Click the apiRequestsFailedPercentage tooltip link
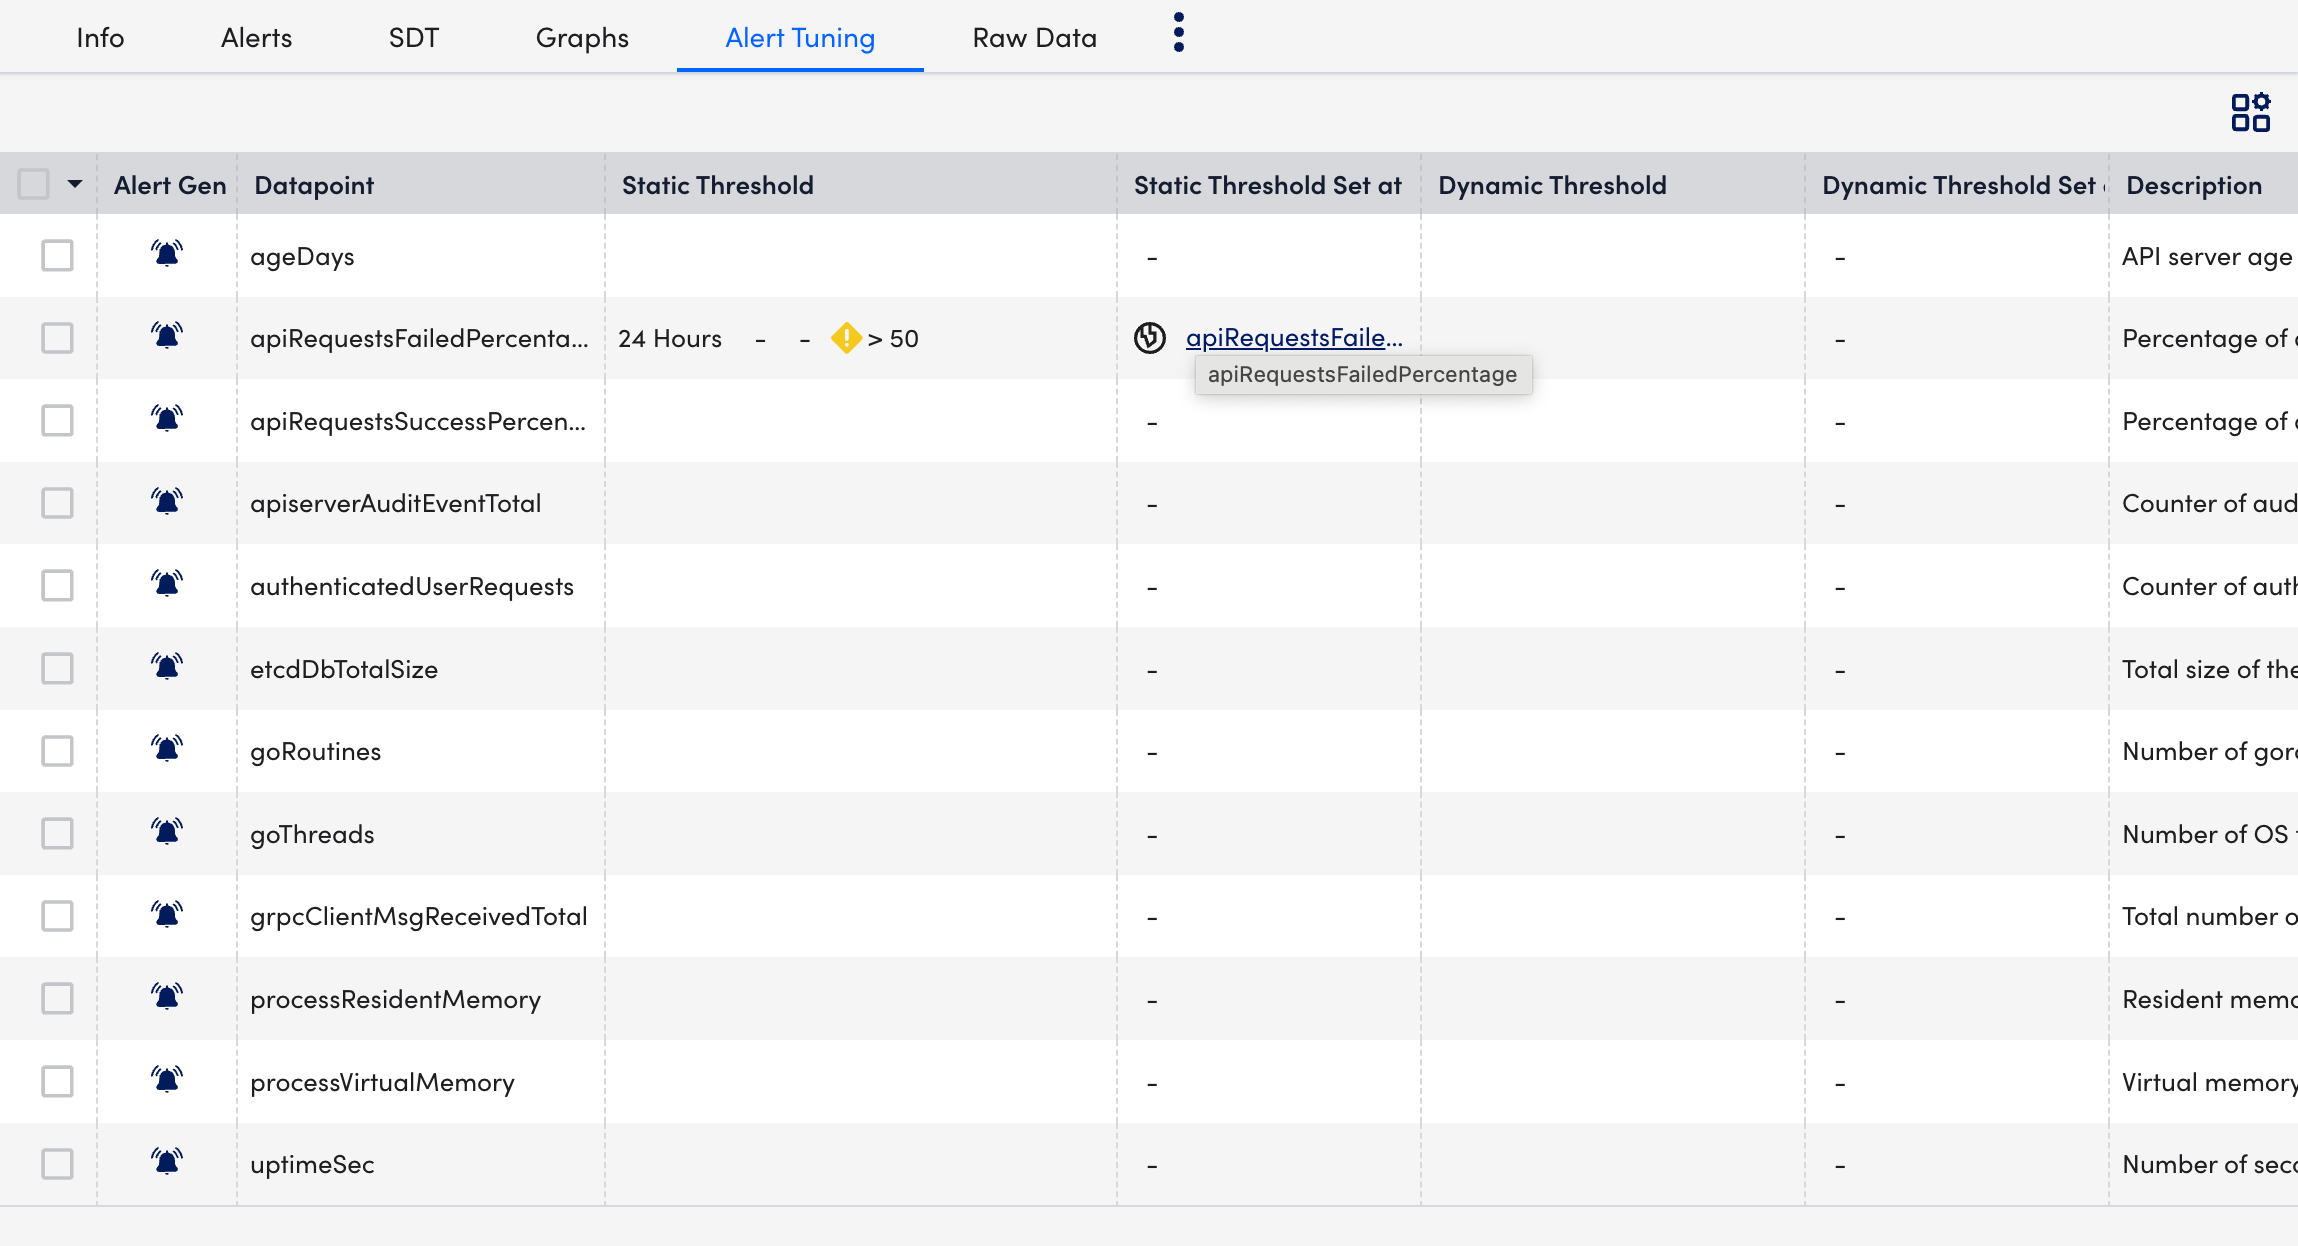Viewport: 2298px width, 1246px height. (x=1295, y=336)
